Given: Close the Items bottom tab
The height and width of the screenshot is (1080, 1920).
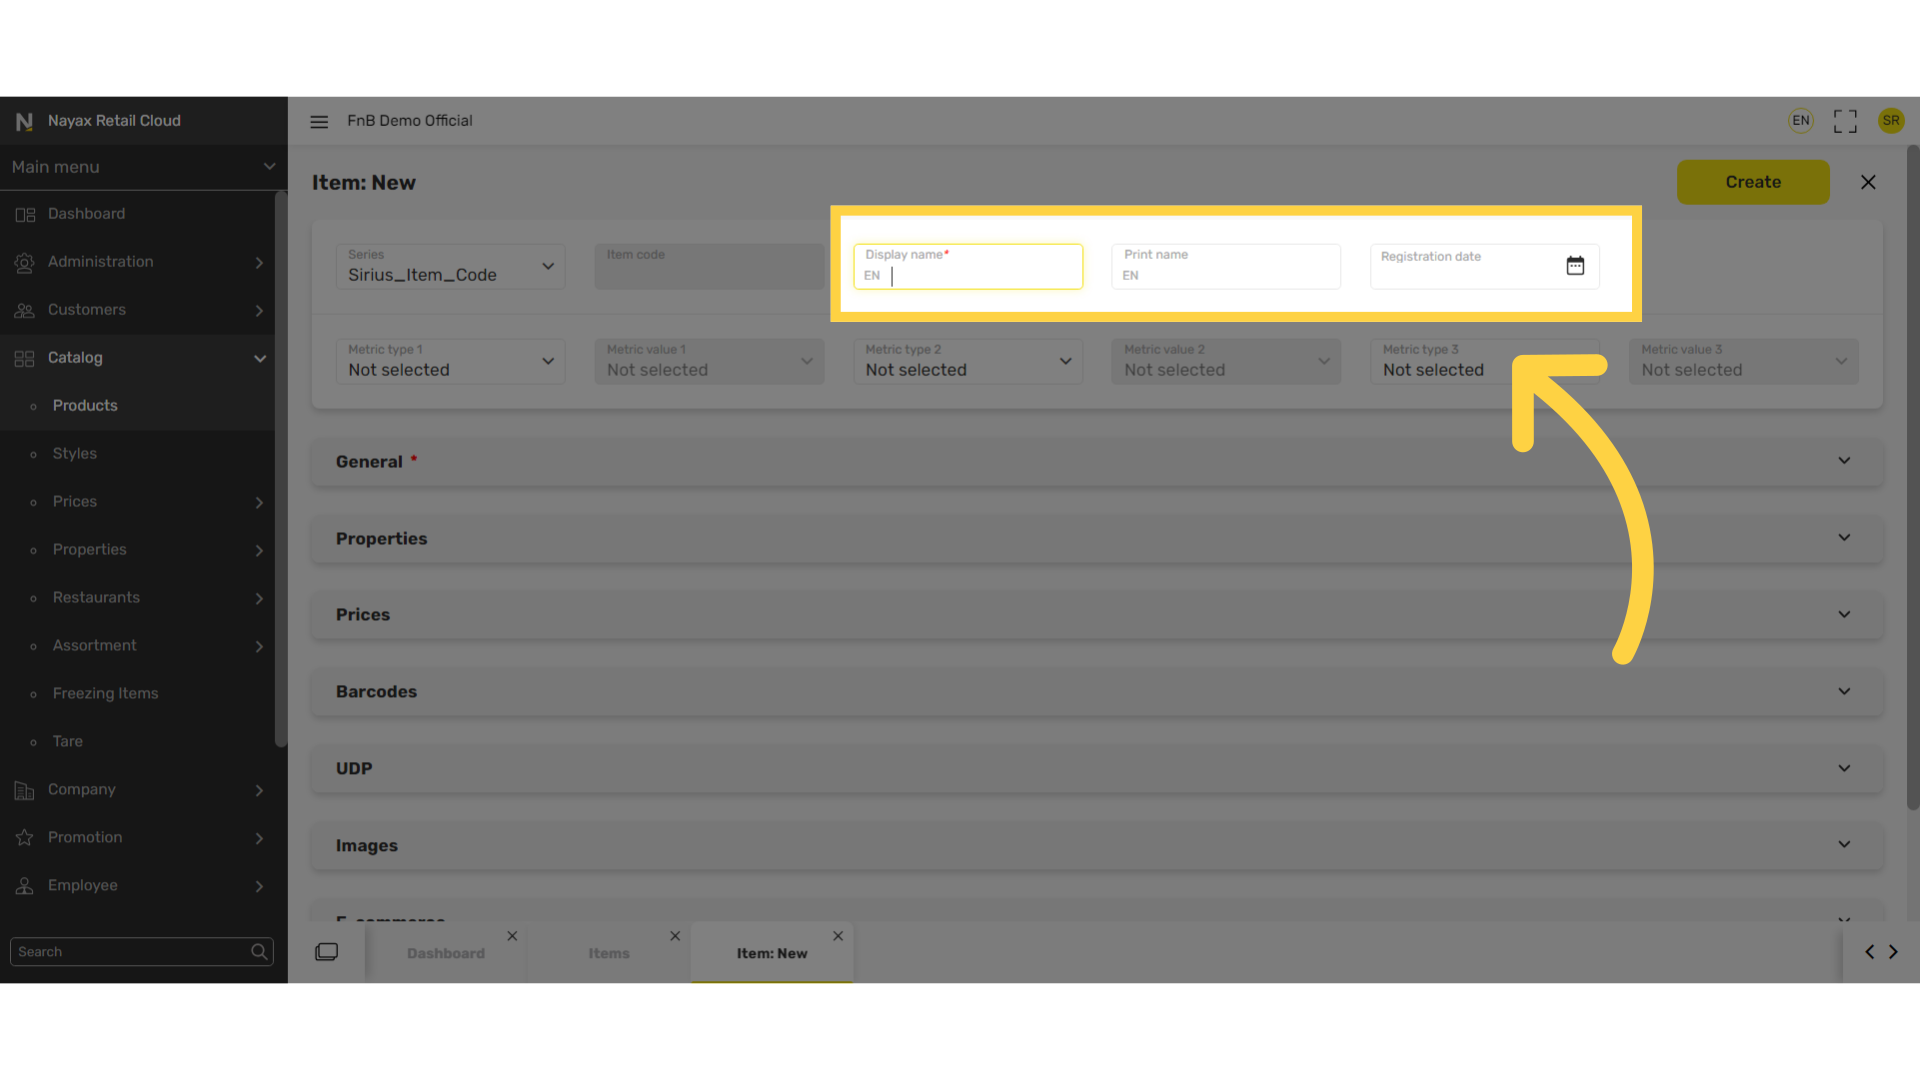Looking at the screenshot, I should point(675,936).
